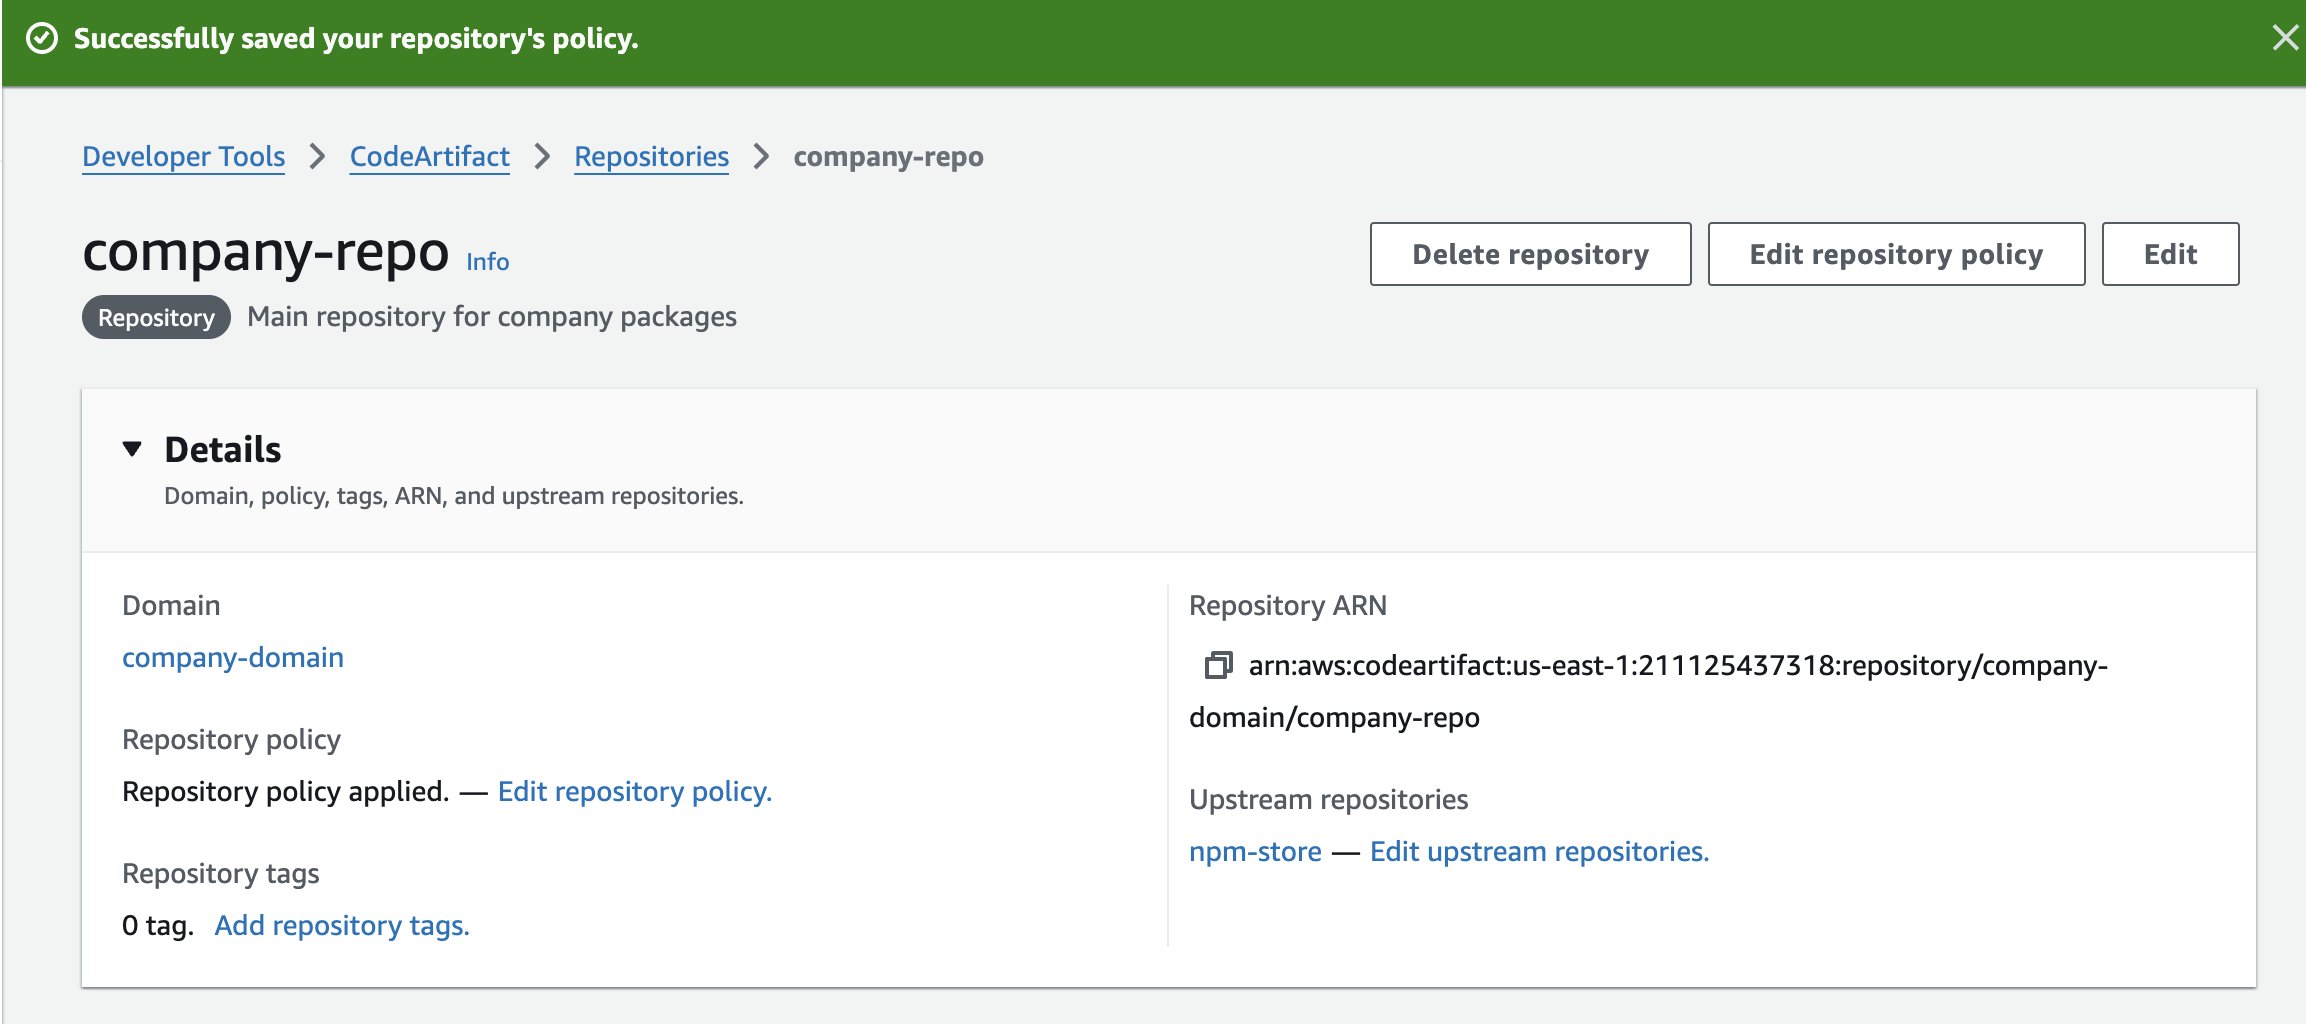The width and height of the screenshot is (2306, 1024).
Task: Open the Repositories breadcrumb link
Action: 651,157
